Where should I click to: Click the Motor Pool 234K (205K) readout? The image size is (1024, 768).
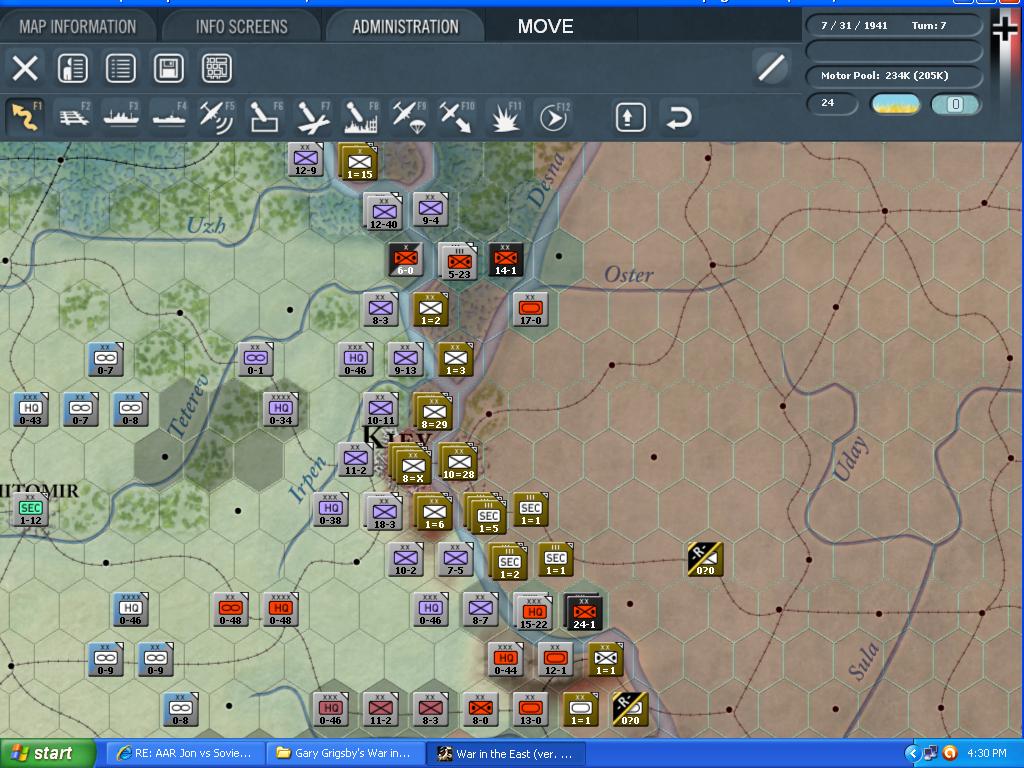[894, 76]
